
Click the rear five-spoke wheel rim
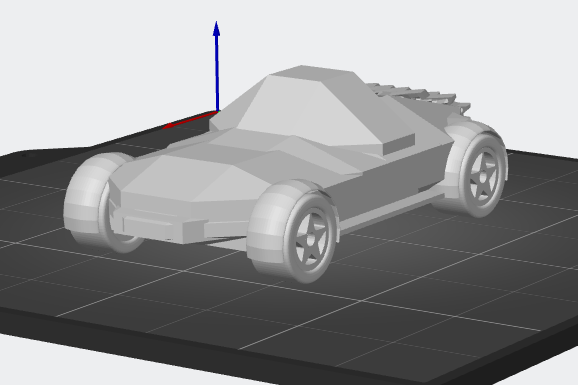tap(483, 178)
